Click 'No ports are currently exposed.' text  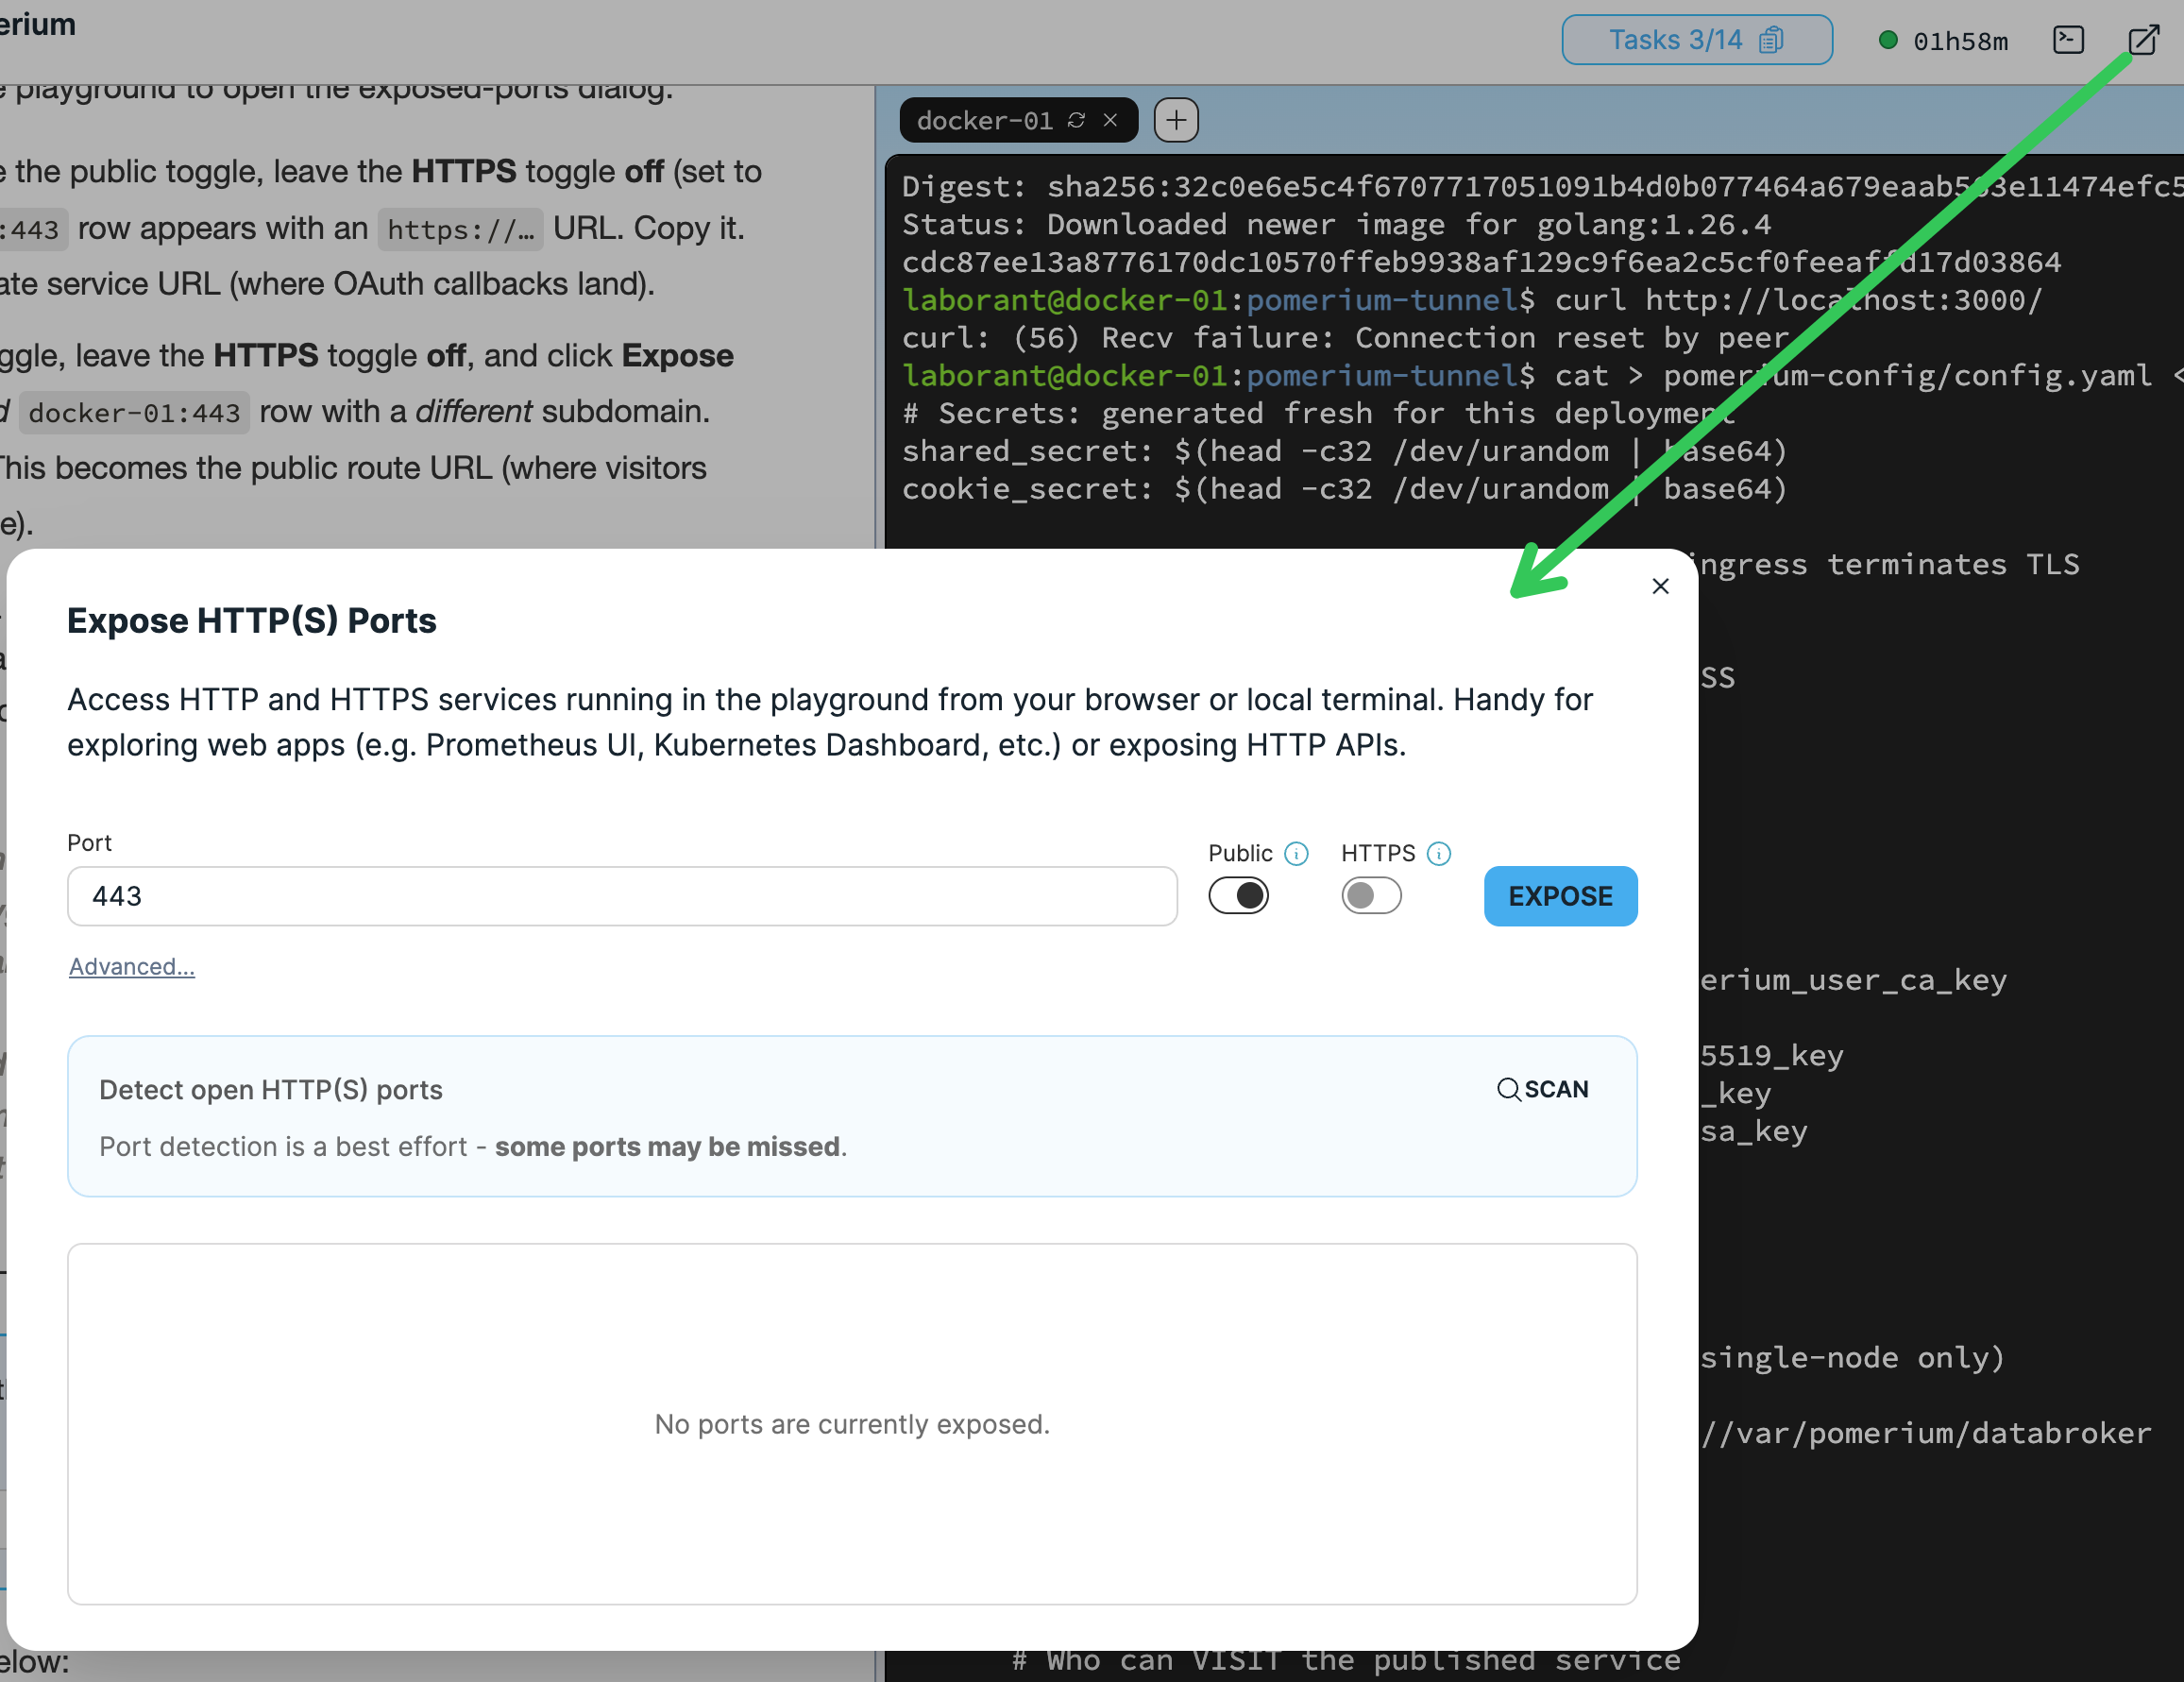point(852,1424)
